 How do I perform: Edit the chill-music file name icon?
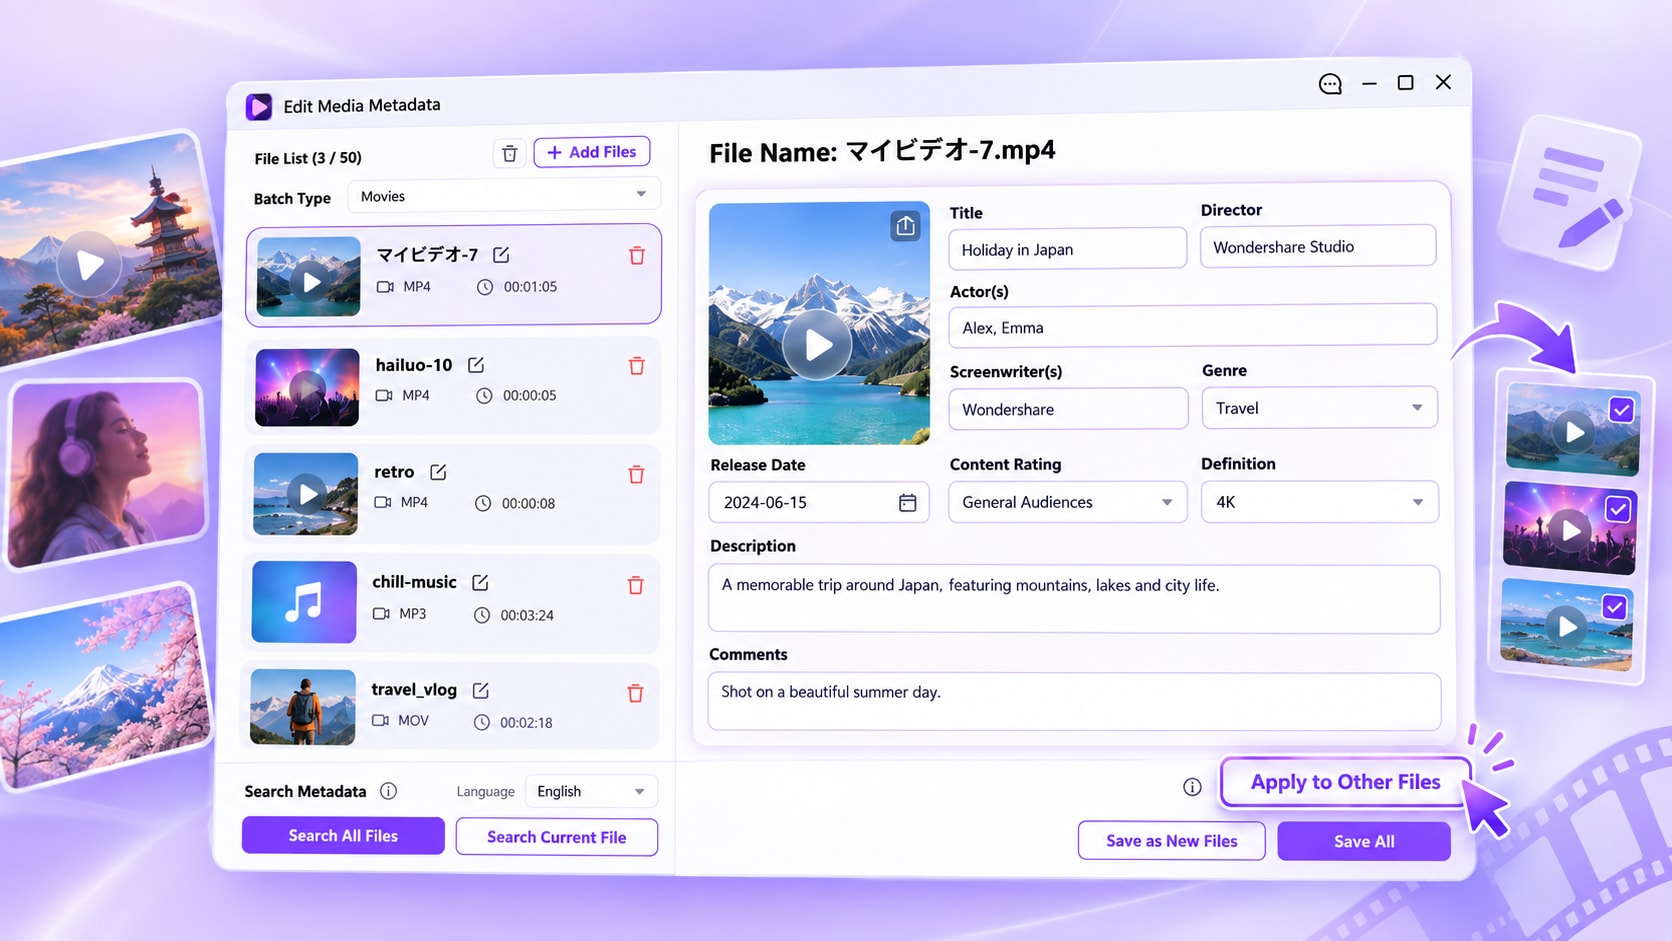pyautogui.click(x=480, y=582)
